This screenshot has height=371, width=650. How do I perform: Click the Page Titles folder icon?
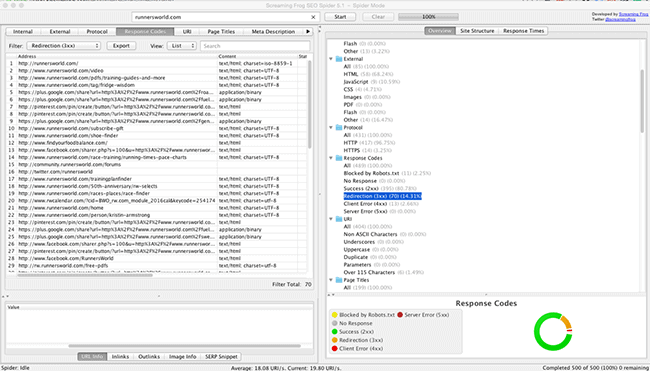click(339, 280)
